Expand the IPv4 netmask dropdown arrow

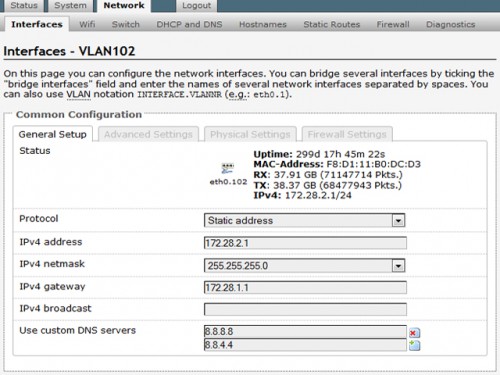(398, 266)
